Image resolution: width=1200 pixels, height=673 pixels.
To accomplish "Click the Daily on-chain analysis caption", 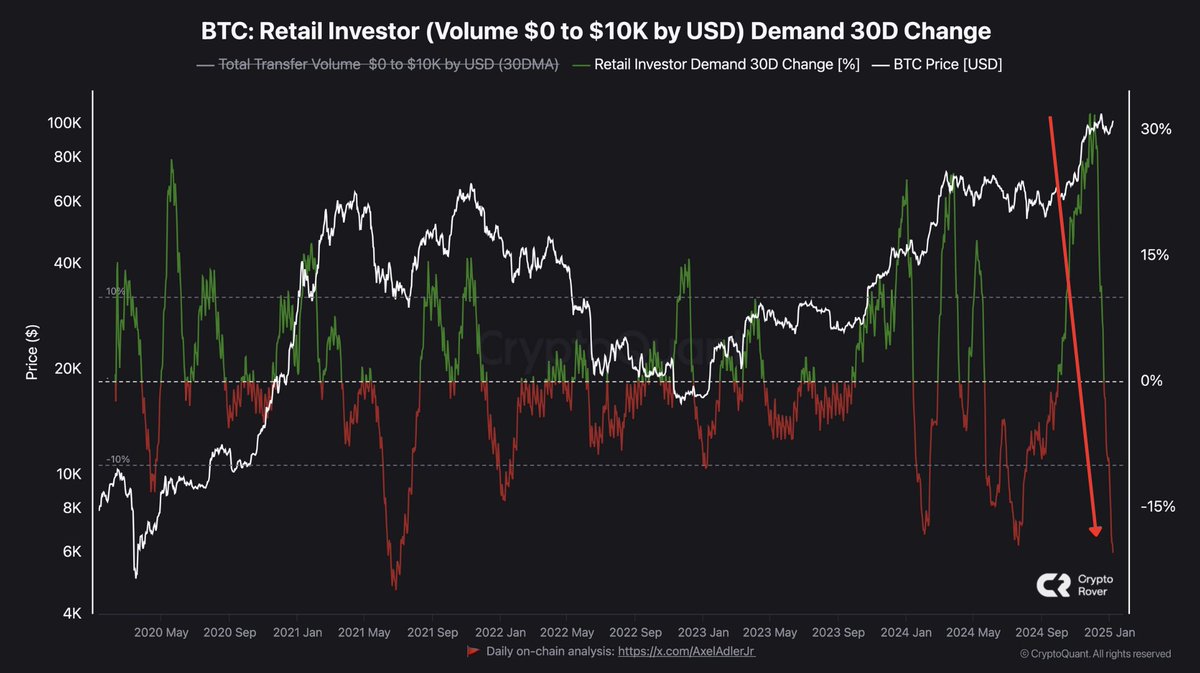I will click(x=549, y=651).
